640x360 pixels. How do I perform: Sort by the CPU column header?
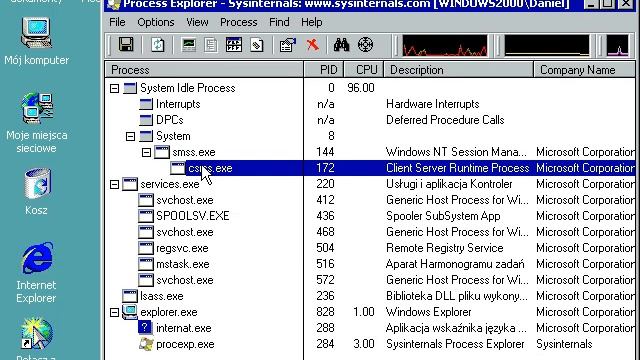tap(363, 70)
